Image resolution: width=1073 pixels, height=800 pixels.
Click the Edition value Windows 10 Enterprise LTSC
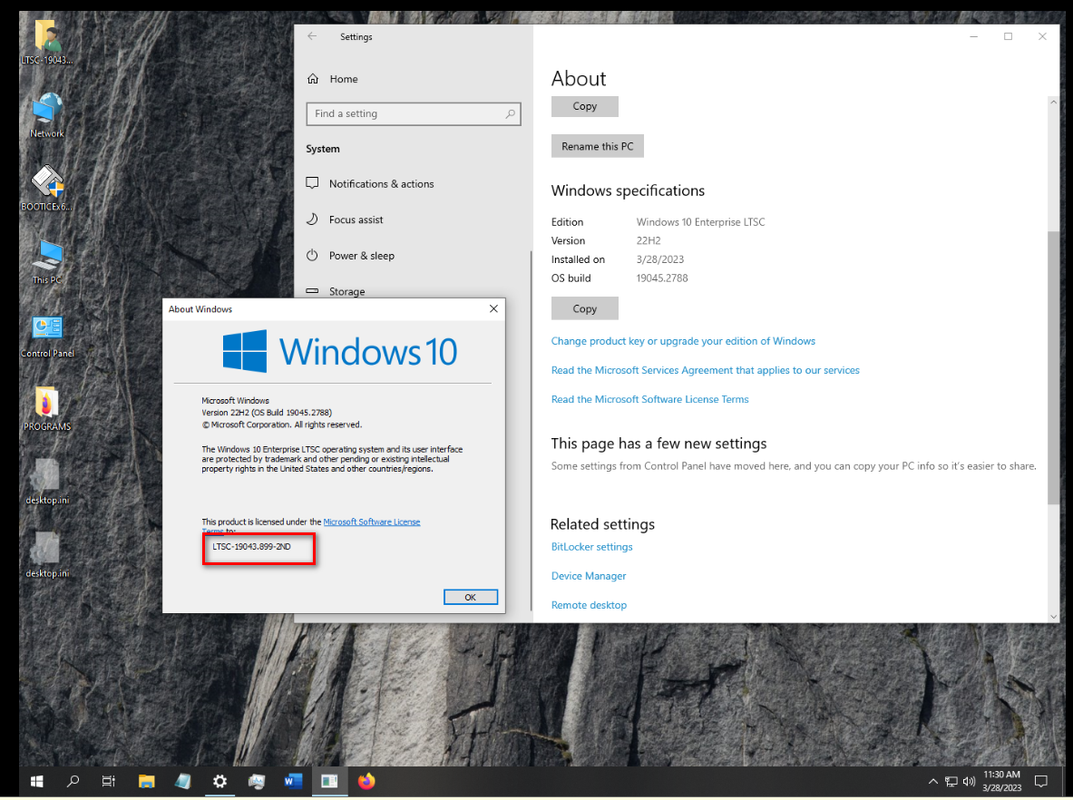point(700,222)
